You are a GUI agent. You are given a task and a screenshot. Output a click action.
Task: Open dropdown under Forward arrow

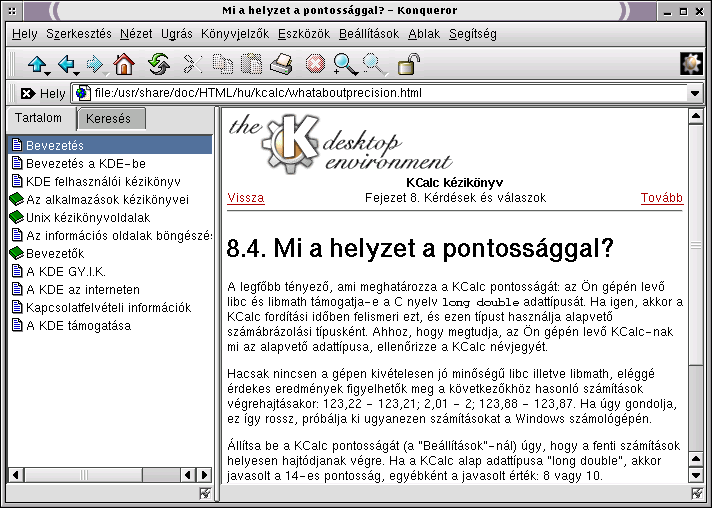pos(106,74)
